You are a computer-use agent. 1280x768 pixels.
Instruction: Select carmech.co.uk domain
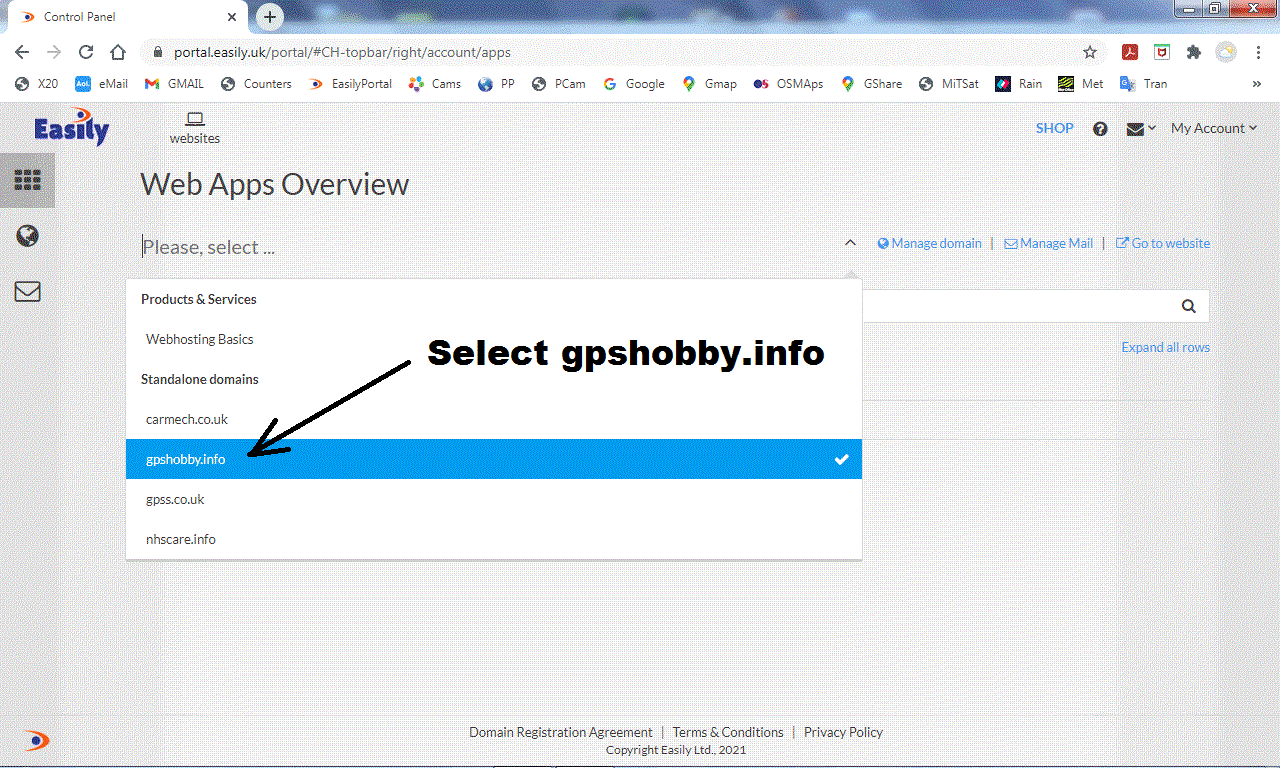pyautogui.click(x=187, y=419)
